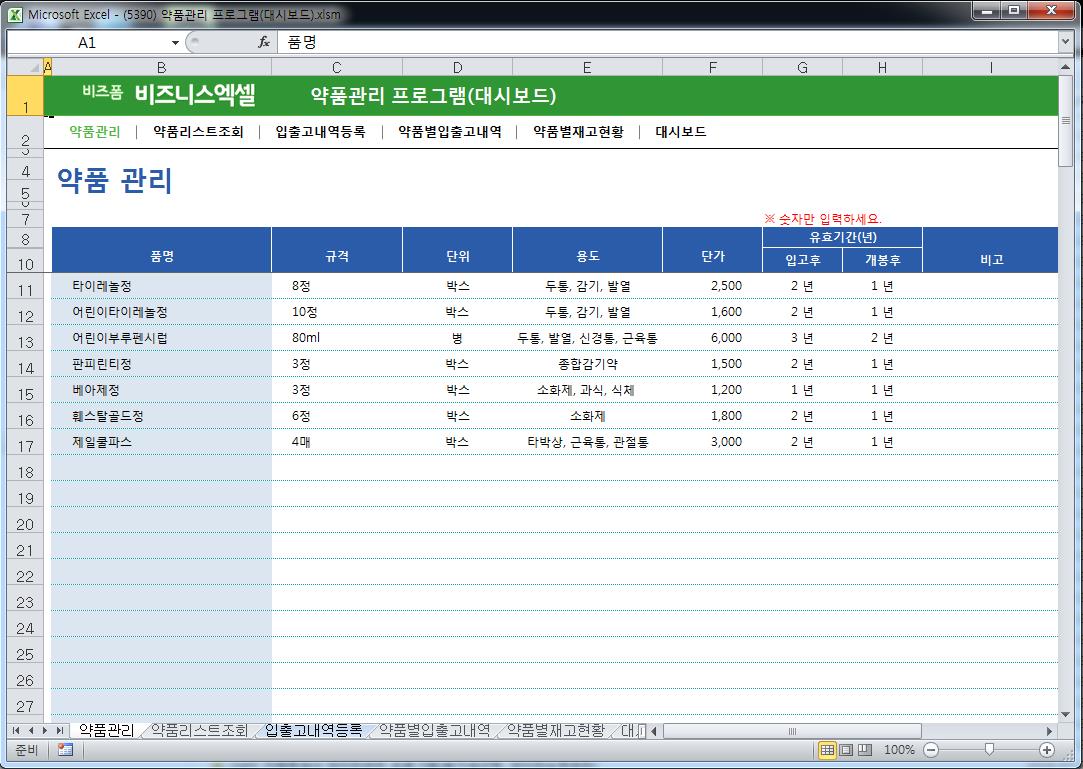Click the Select All corner button
Viewport: 1083px width, 769px height.
[25, 67]
